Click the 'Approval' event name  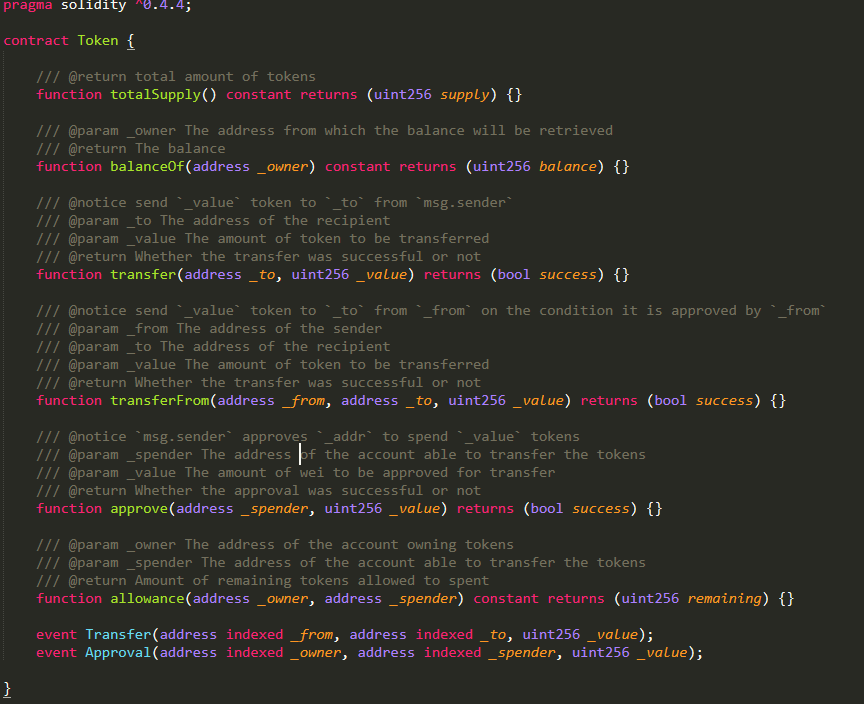(118, 653)
